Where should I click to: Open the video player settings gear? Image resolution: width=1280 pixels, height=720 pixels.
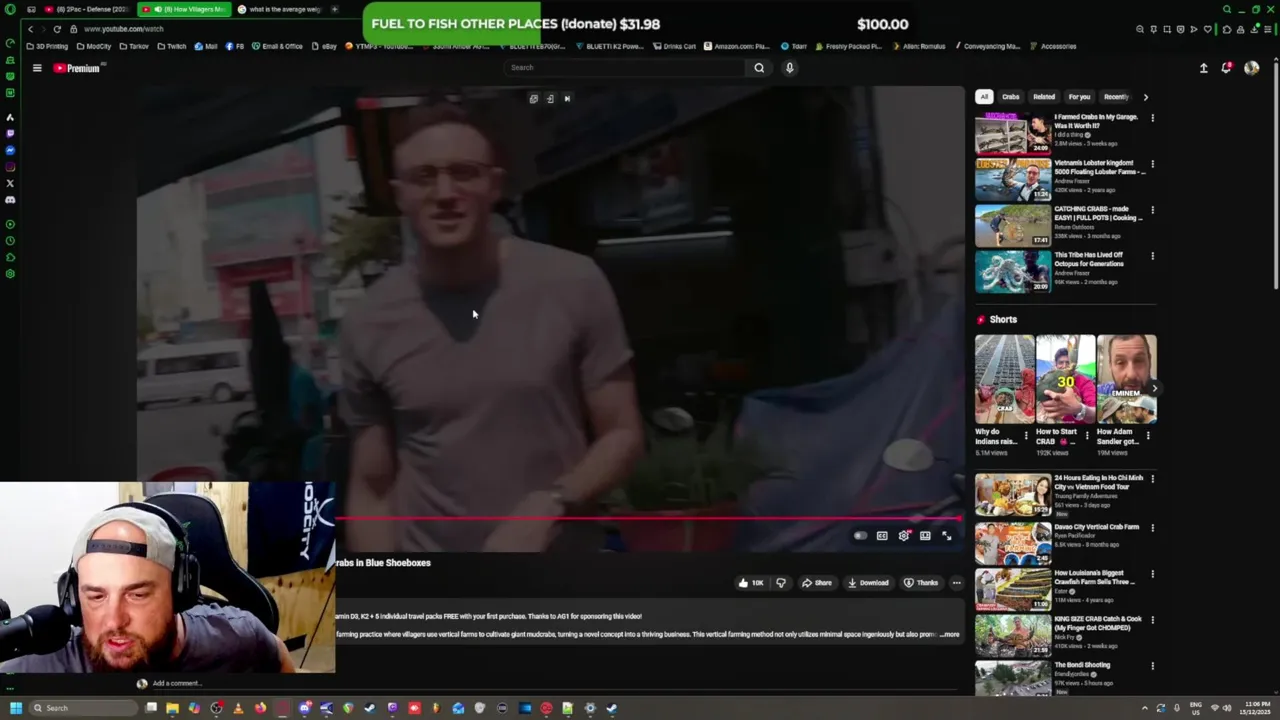(904, 536)
